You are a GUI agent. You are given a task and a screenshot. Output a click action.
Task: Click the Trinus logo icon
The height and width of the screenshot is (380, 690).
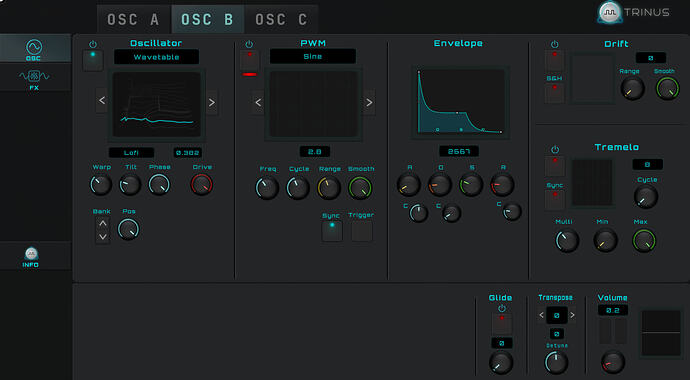pos(610,12)
